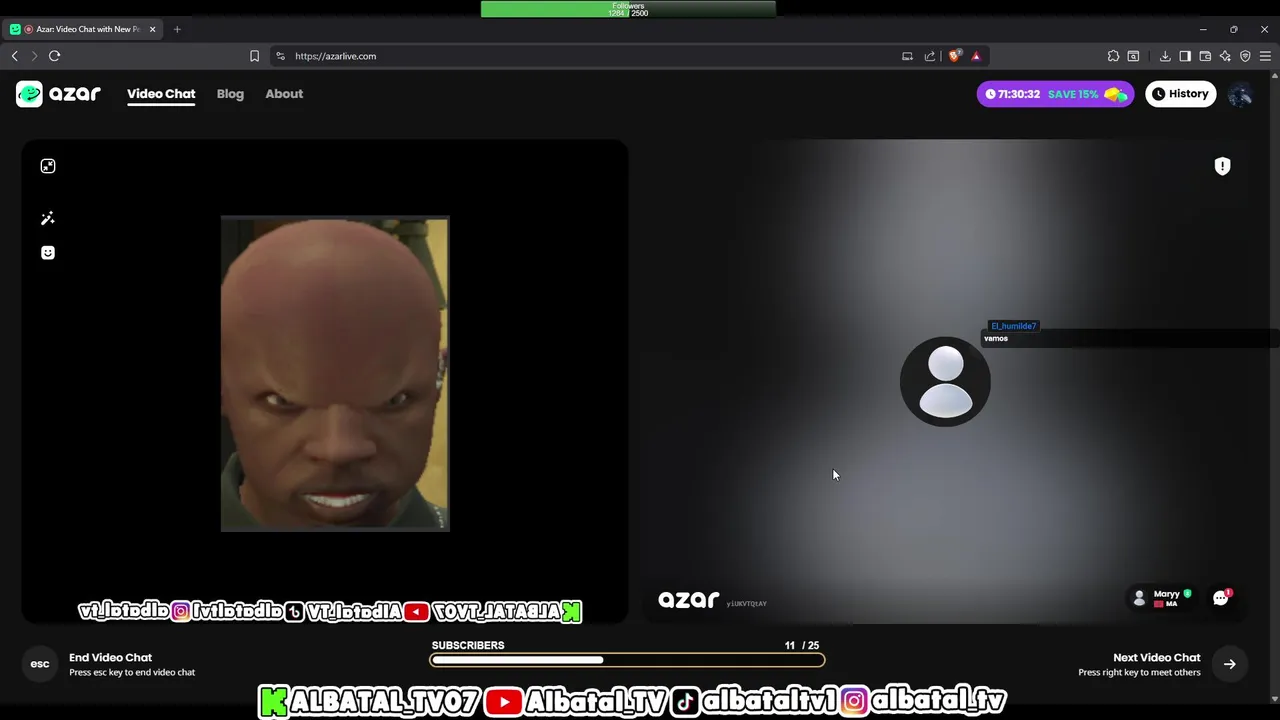The width and height of the screenshot is (1280, 720).
Task: Click the El_humilde7 chat username
Action: click(x=1013, y=326)
